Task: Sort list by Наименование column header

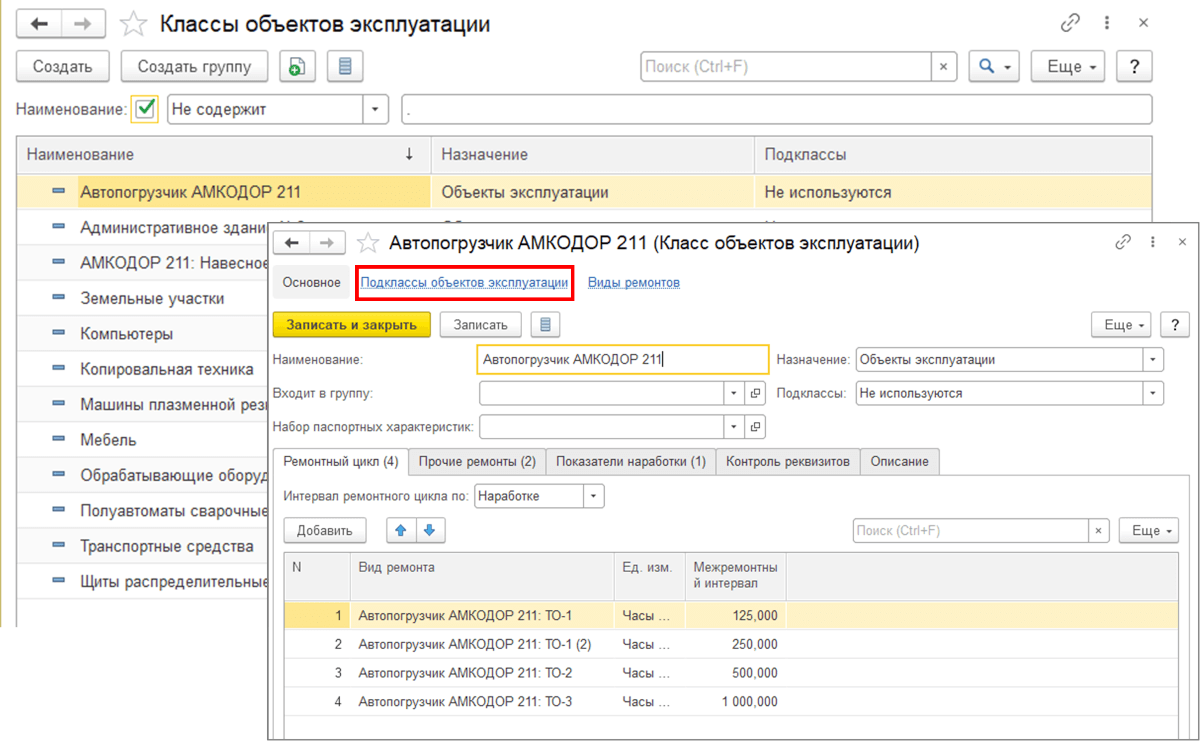Action: pos(224,155)
